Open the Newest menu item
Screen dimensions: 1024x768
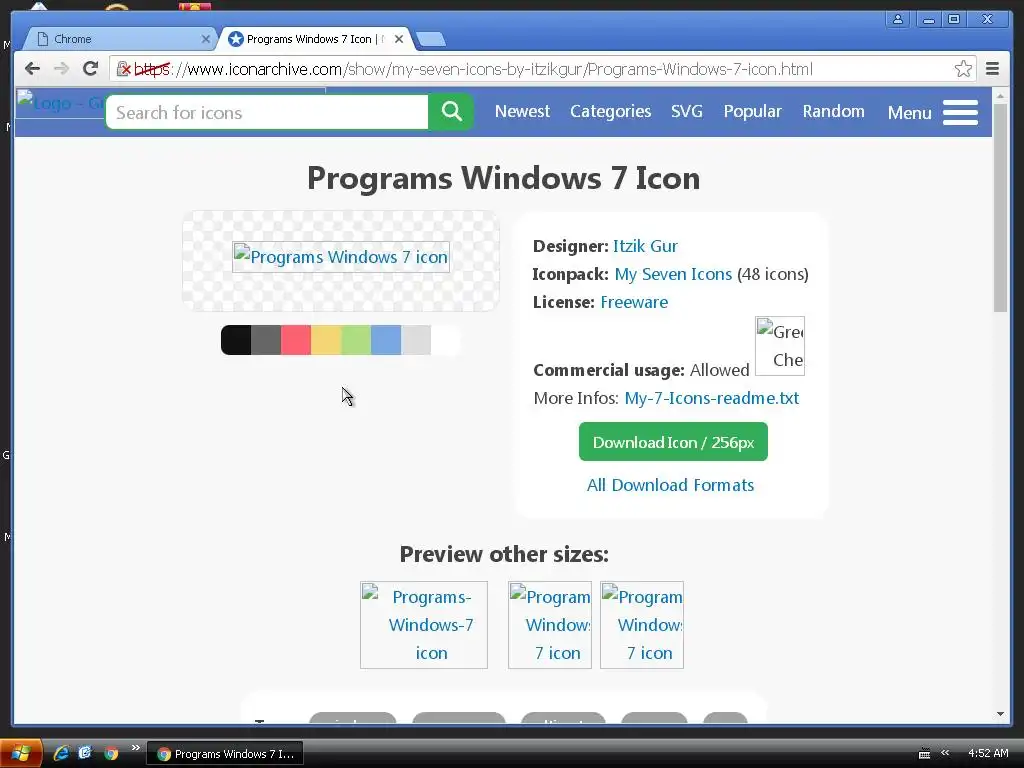[522, 112]
